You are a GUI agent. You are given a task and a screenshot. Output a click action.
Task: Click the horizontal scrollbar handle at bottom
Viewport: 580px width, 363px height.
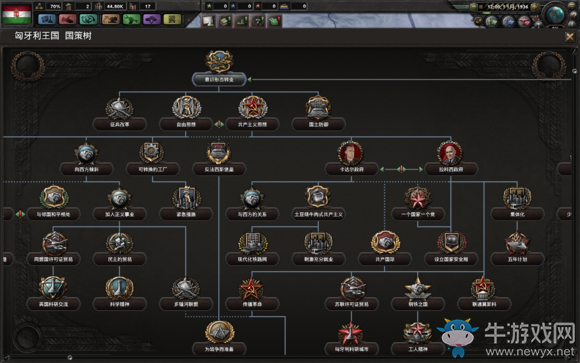(70, 357)
